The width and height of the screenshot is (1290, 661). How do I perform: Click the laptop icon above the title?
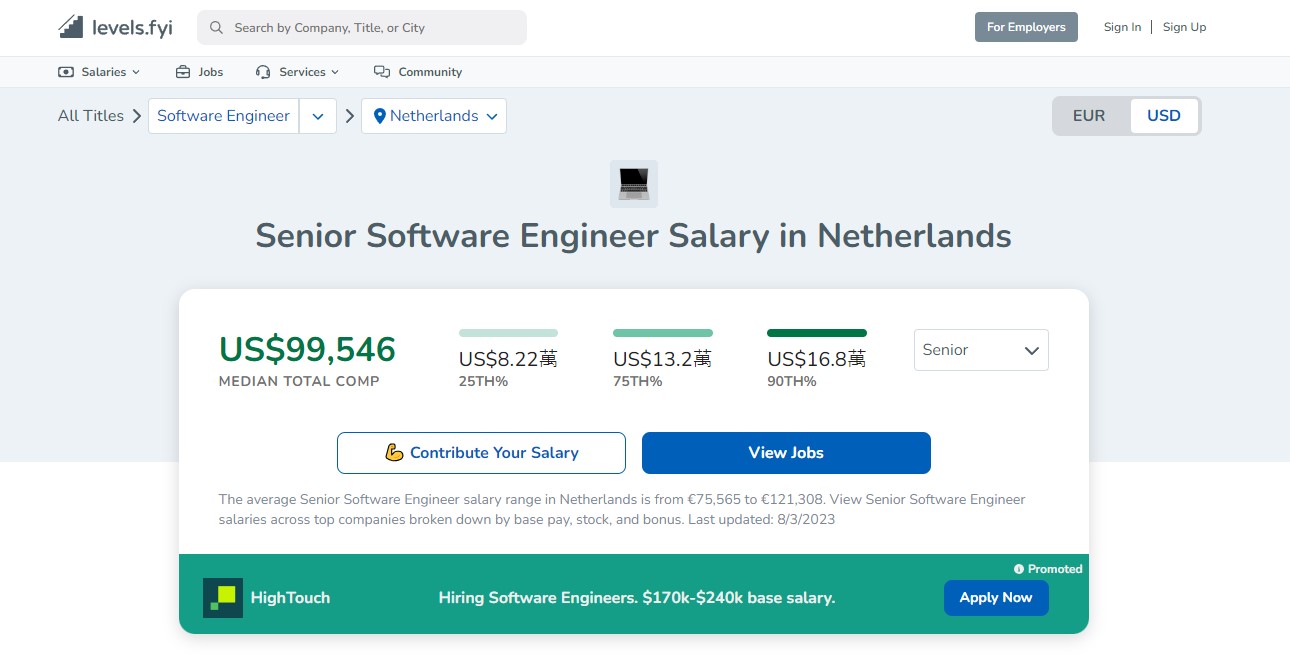(x=634, y=184)
